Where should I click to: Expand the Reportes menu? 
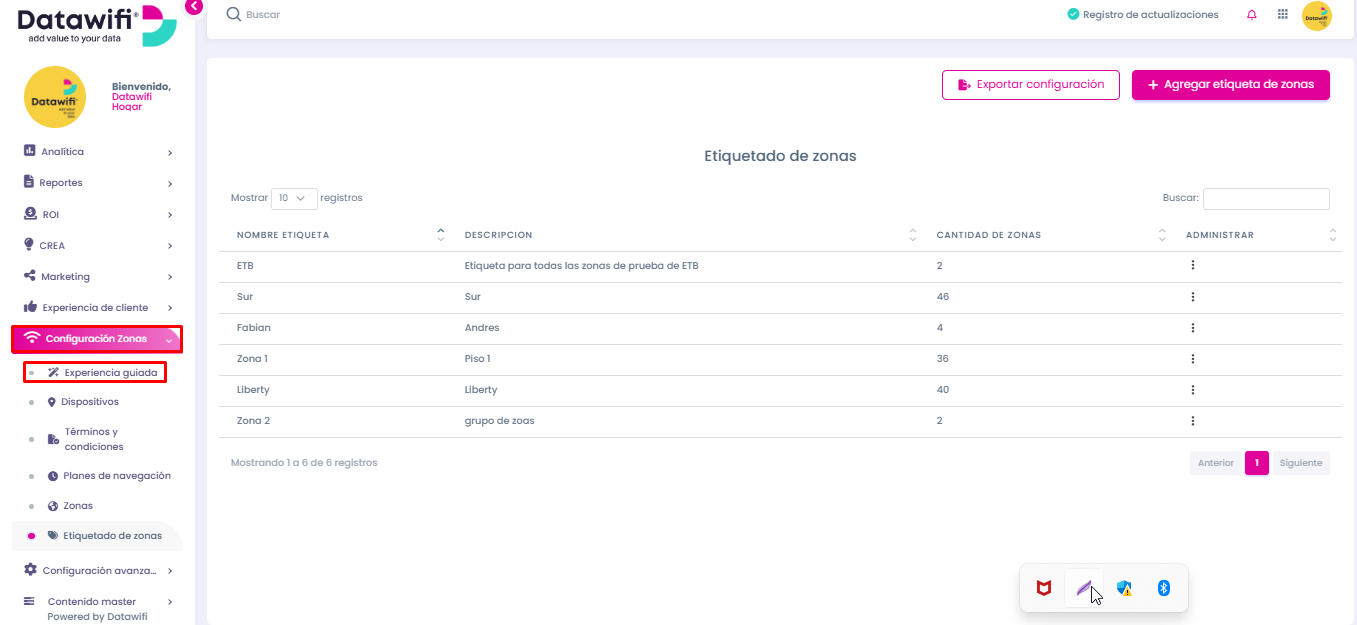click(x=98, y=183)
